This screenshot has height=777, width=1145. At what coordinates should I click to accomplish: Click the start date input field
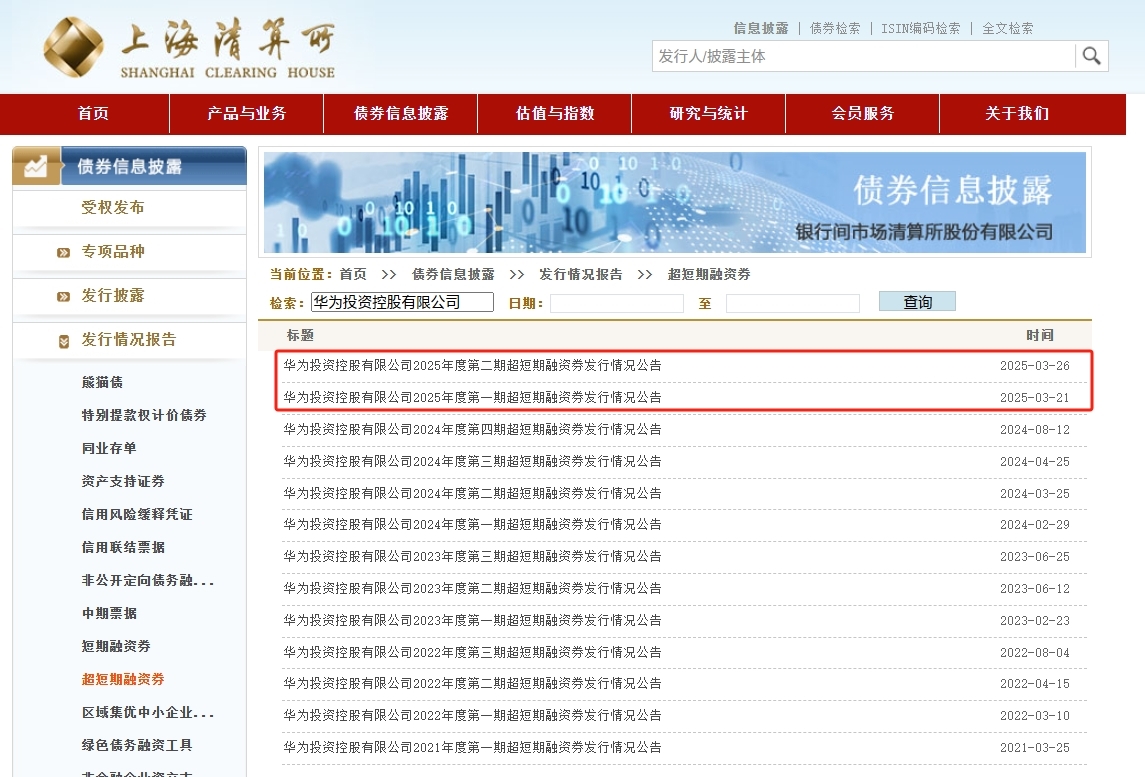[x=617, y=303]
